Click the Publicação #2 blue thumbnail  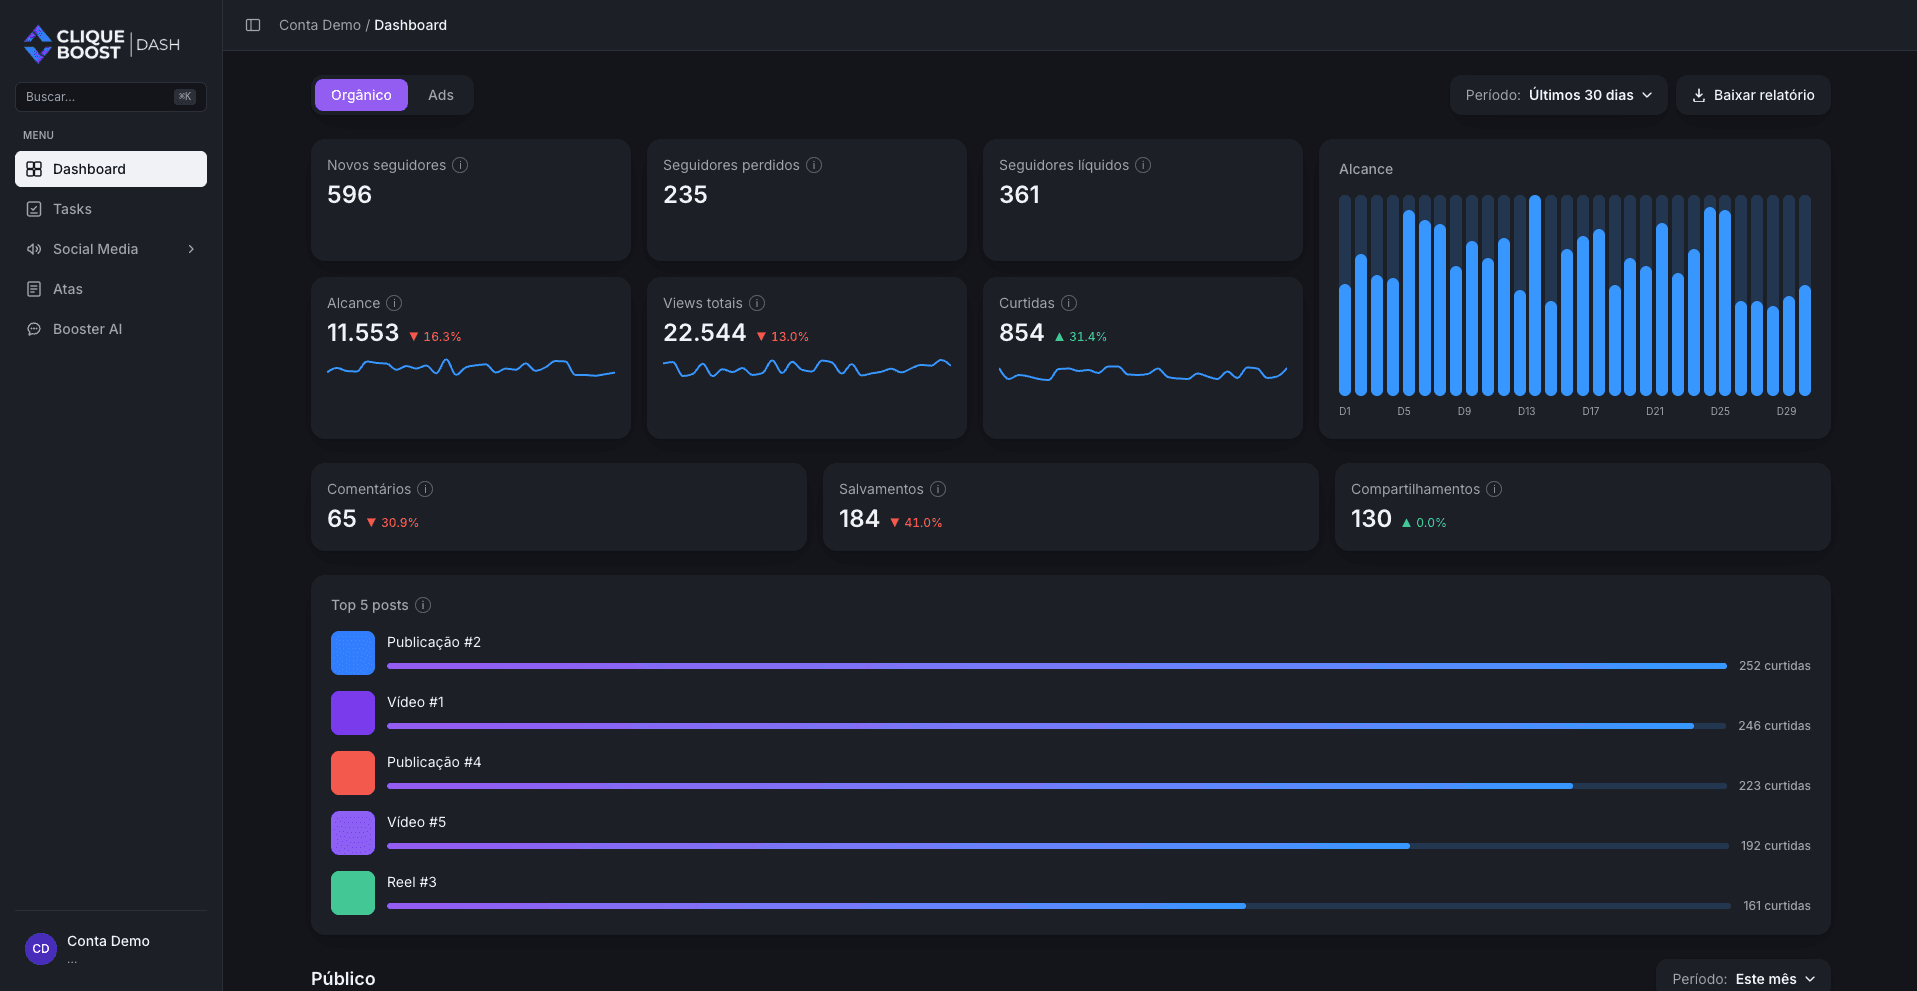(x=353, y=653)
